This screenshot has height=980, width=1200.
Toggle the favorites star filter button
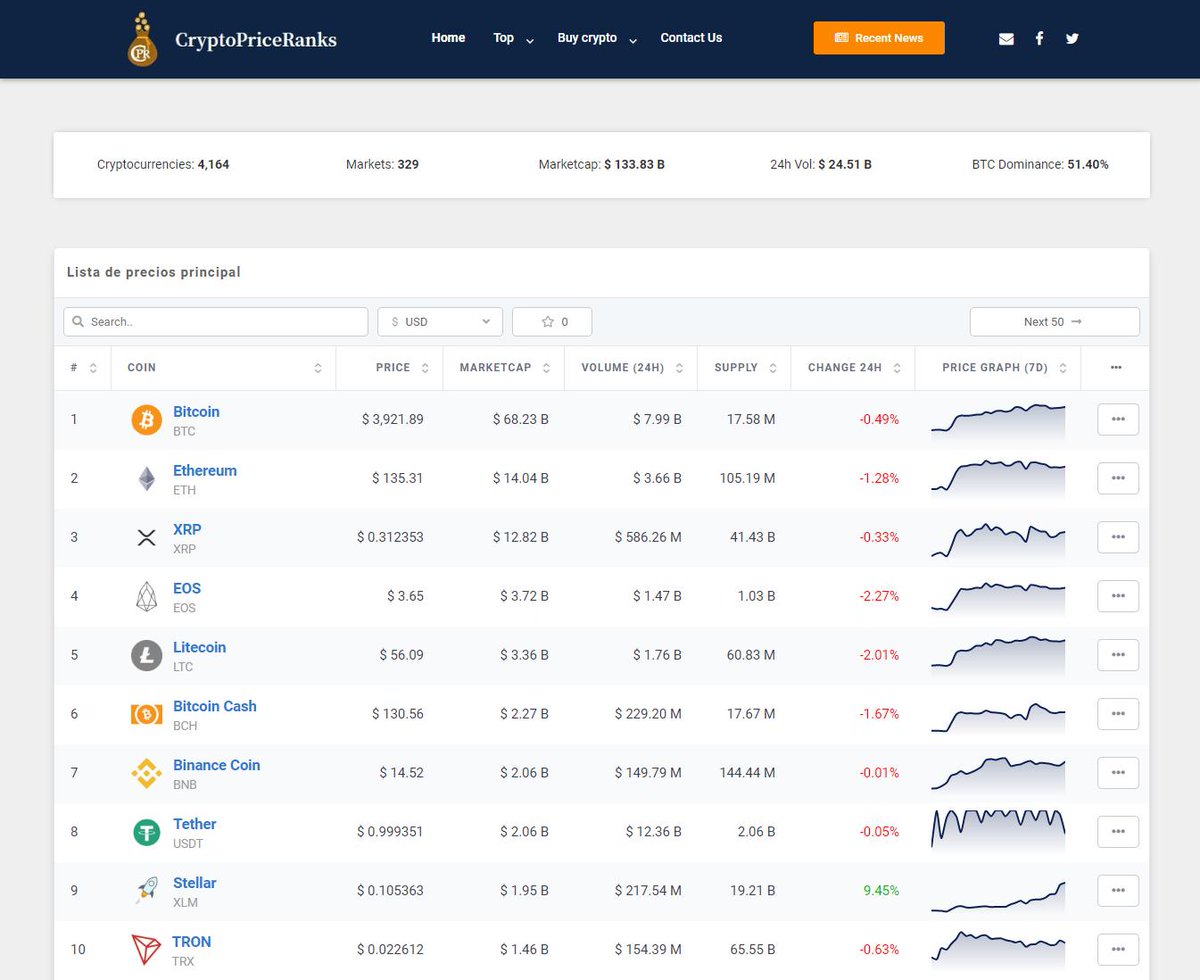pyautogui.click(x=552, y=322)
